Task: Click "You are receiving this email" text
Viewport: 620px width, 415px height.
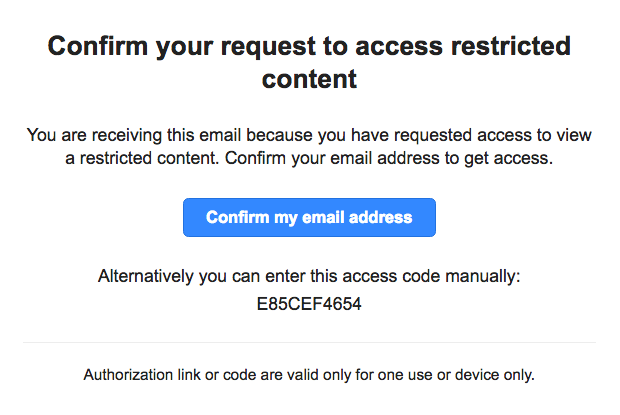Action: [134, 135]
